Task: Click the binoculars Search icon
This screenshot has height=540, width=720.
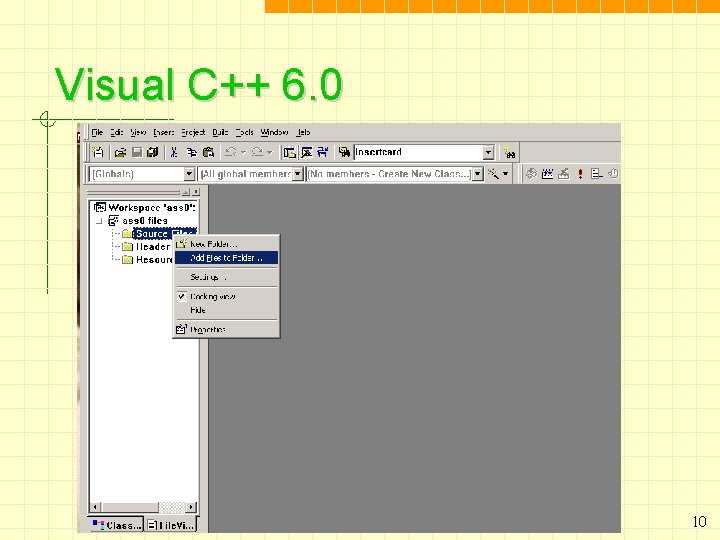Action: (x=509, y=152)
